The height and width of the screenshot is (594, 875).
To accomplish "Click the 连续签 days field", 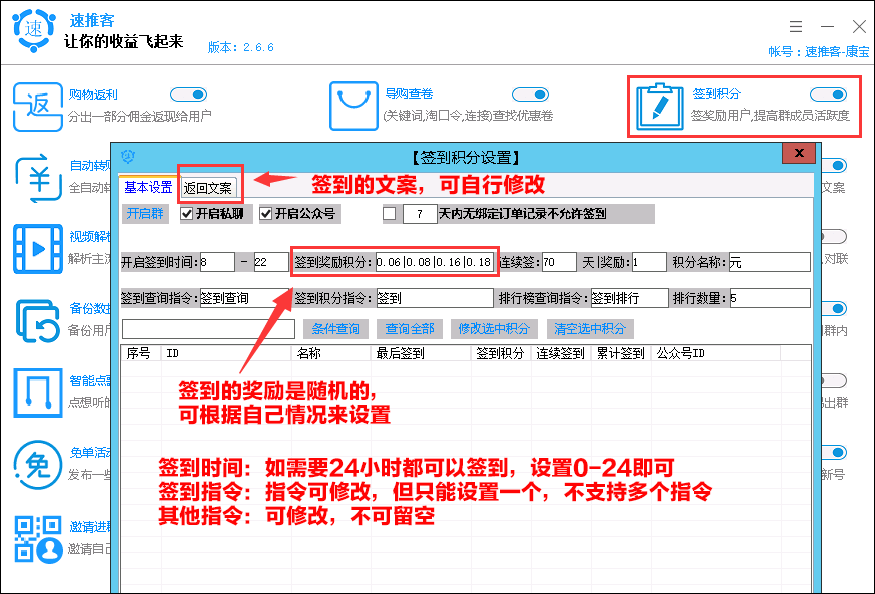I will point(559,262).
